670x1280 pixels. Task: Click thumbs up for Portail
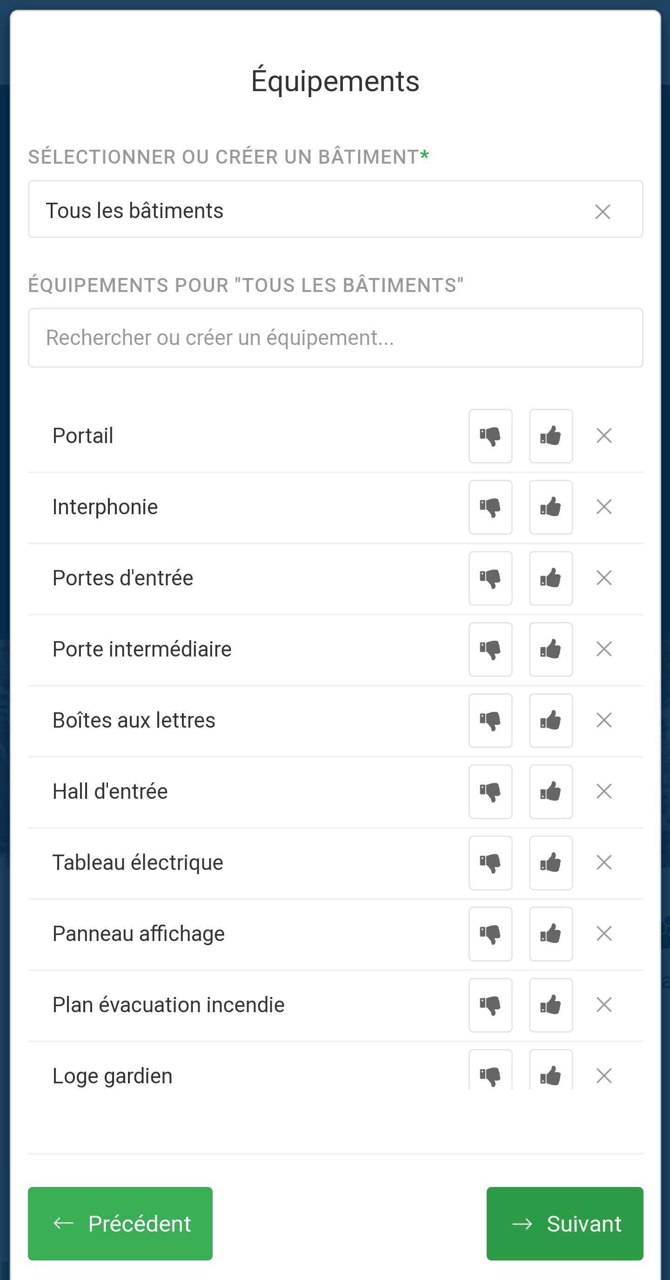[551, 436]
